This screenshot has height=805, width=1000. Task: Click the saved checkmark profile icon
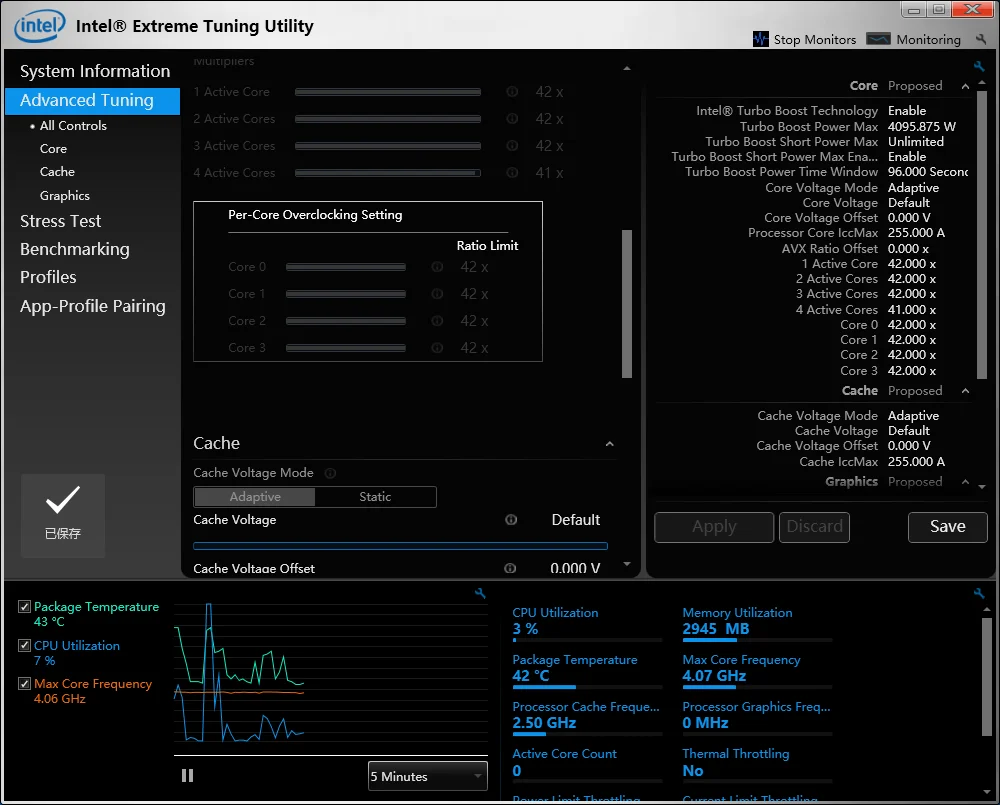coord(63,515)
